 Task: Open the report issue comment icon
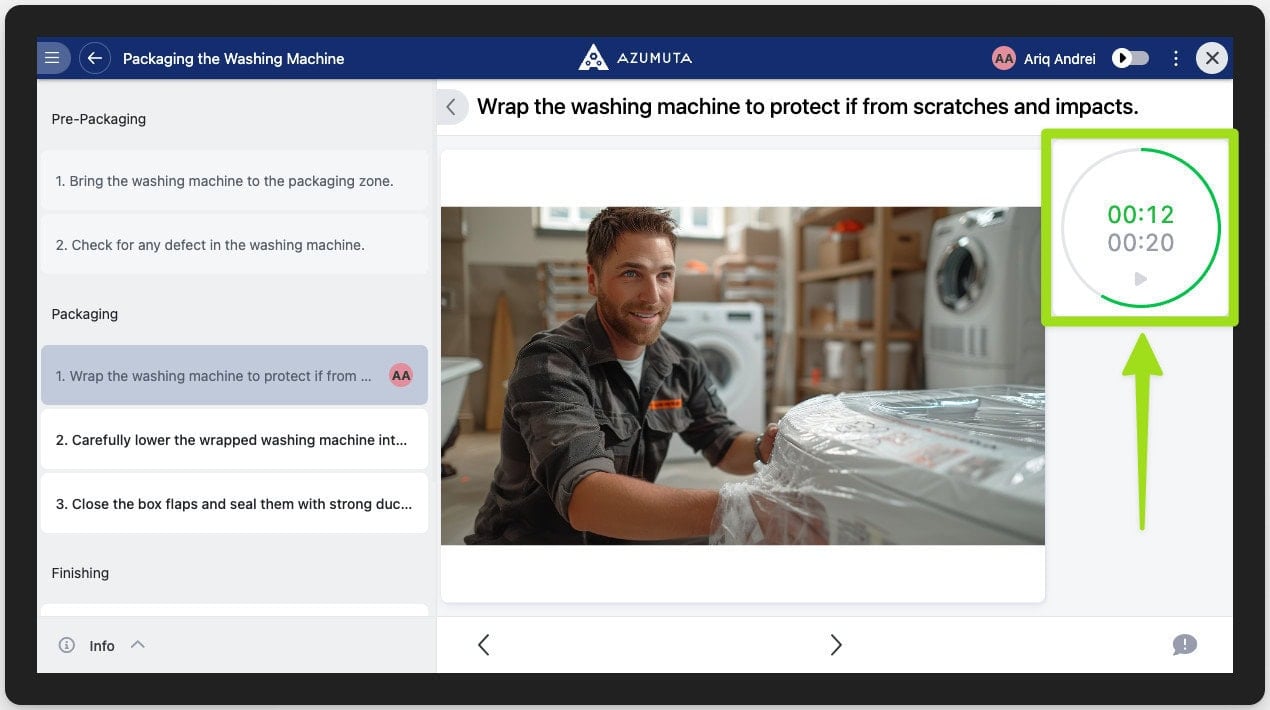(x=1184, y=645)
